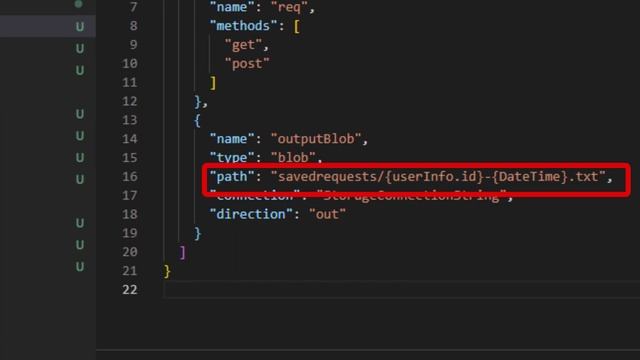Click the opening bracket after methods
The height and width of the screenshot is (360, 640).
click(297, 27)
